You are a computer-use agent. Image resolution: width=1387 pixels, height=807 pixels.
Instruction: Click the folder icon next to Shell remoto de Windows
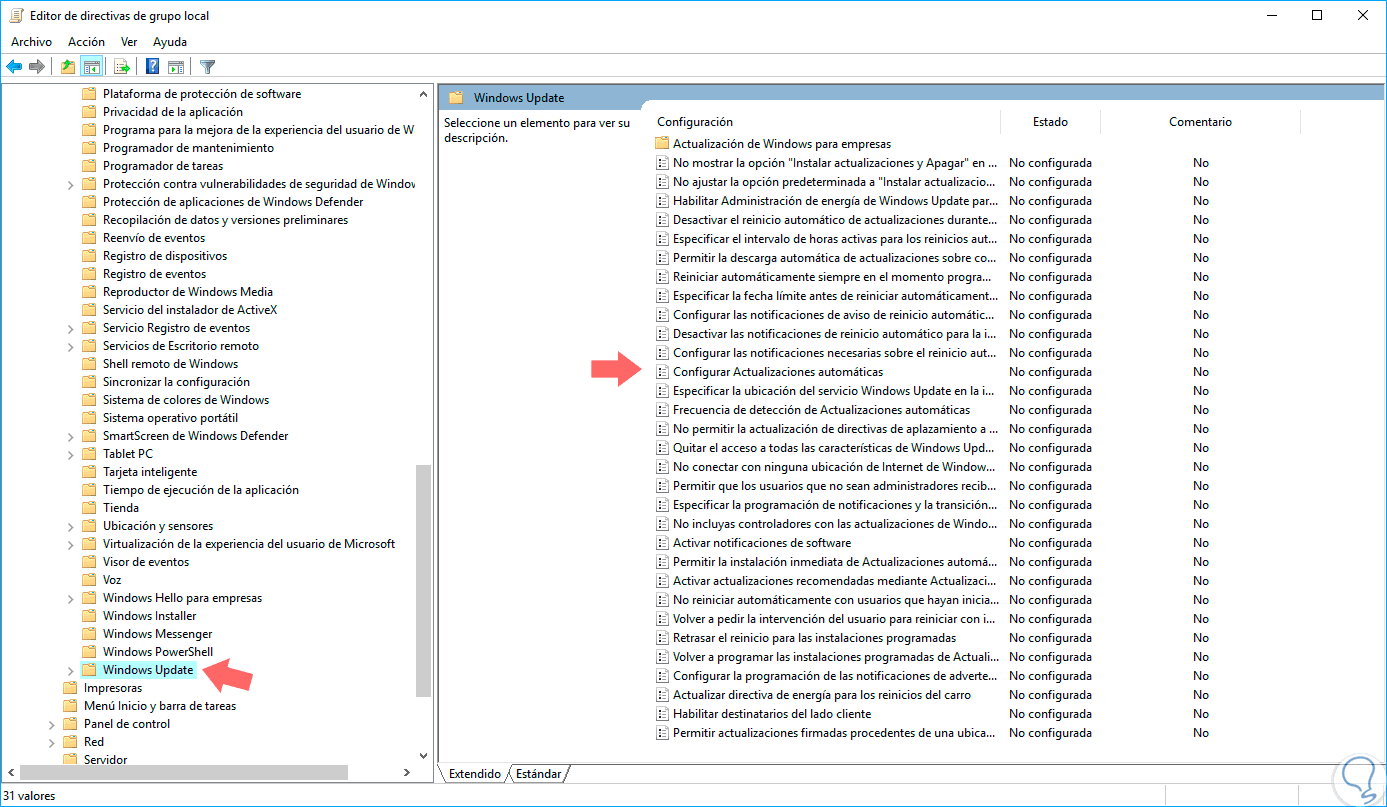(89, 364)
